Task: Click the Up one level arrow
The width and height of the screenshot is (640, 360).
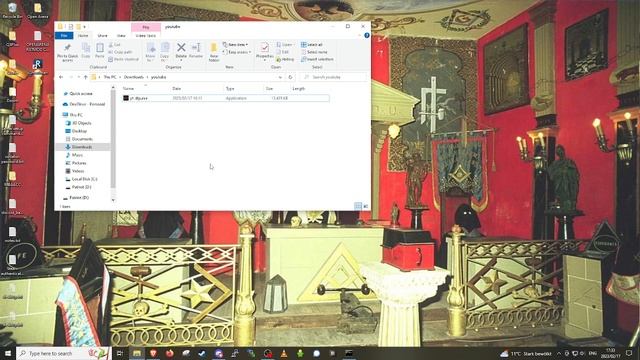Action: pos(85,77)
